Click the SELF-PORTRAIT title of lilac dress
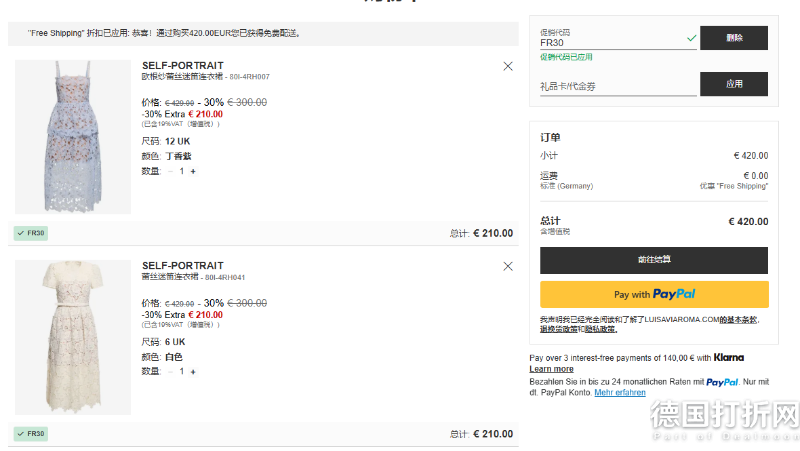This screenshot has width=800, height=451. tap(183, 66)
